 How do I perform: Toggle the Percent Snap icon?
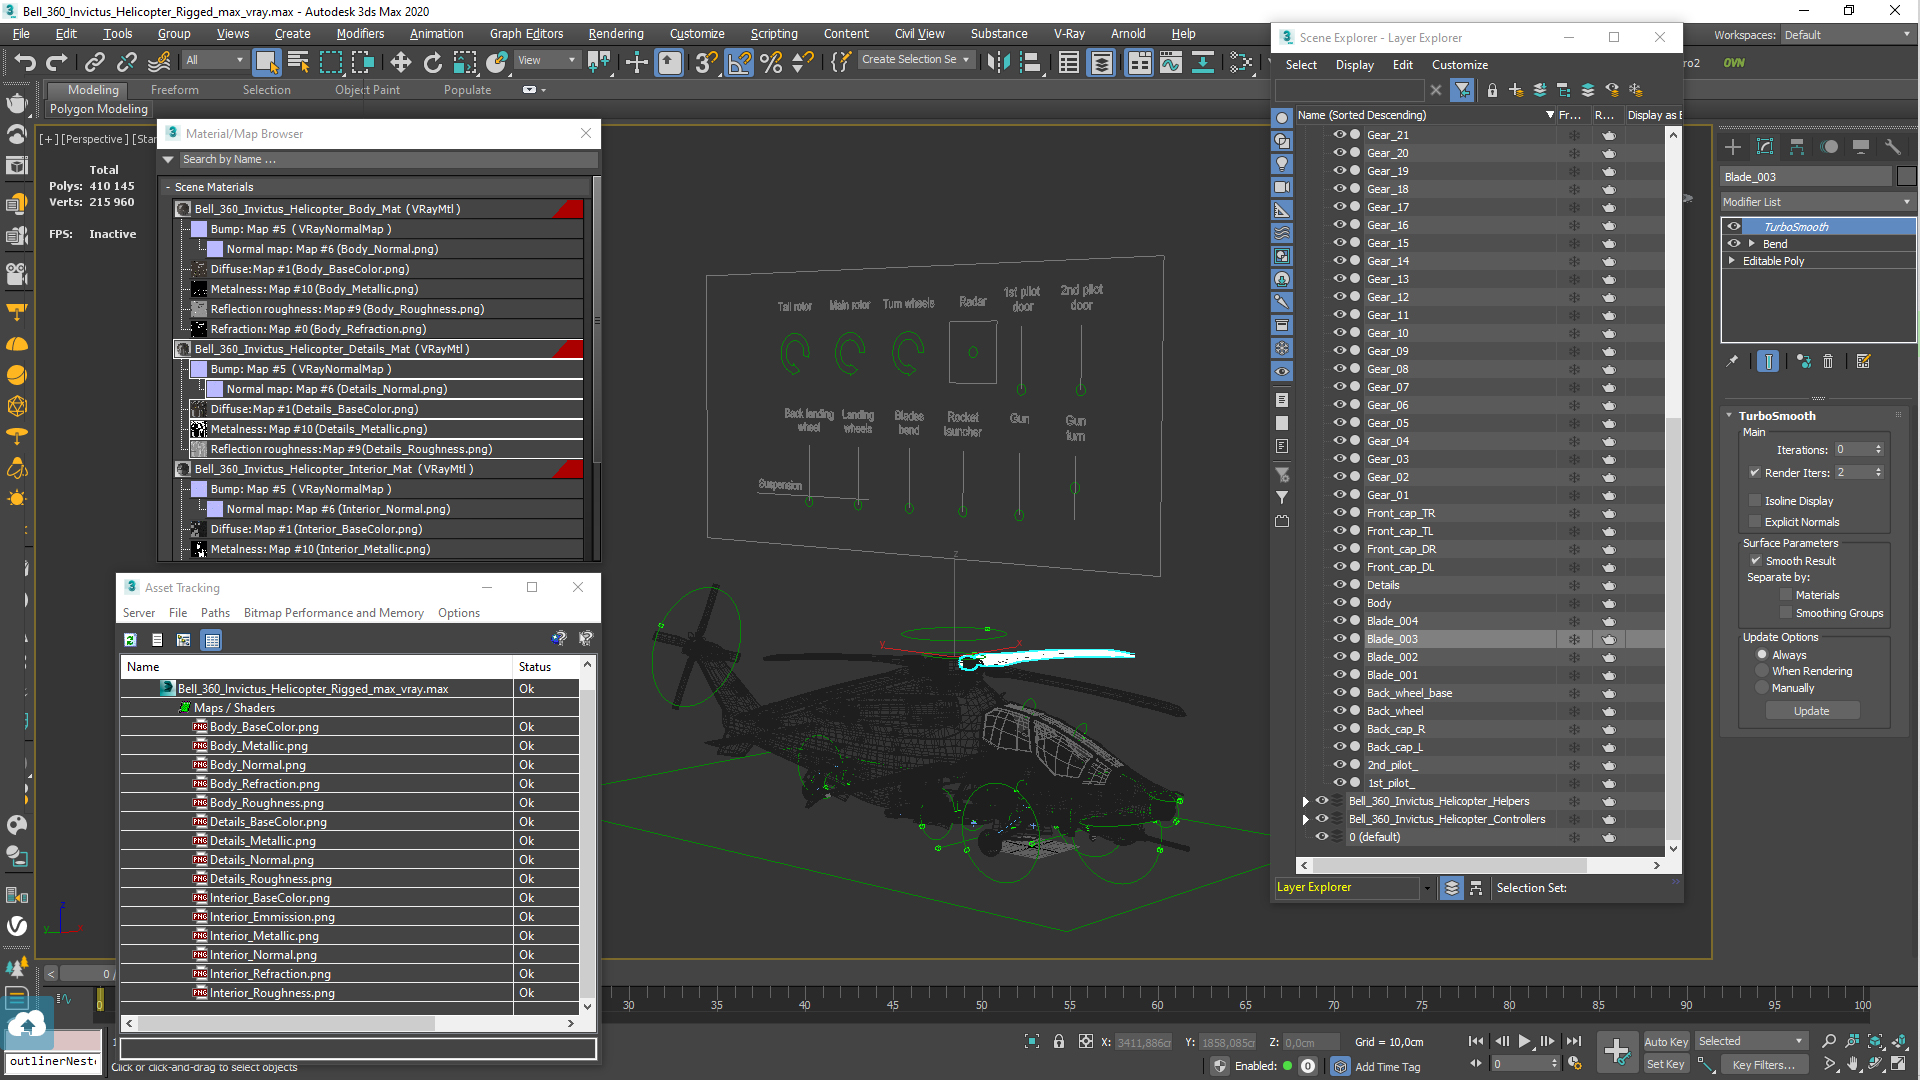coord(771,62)
